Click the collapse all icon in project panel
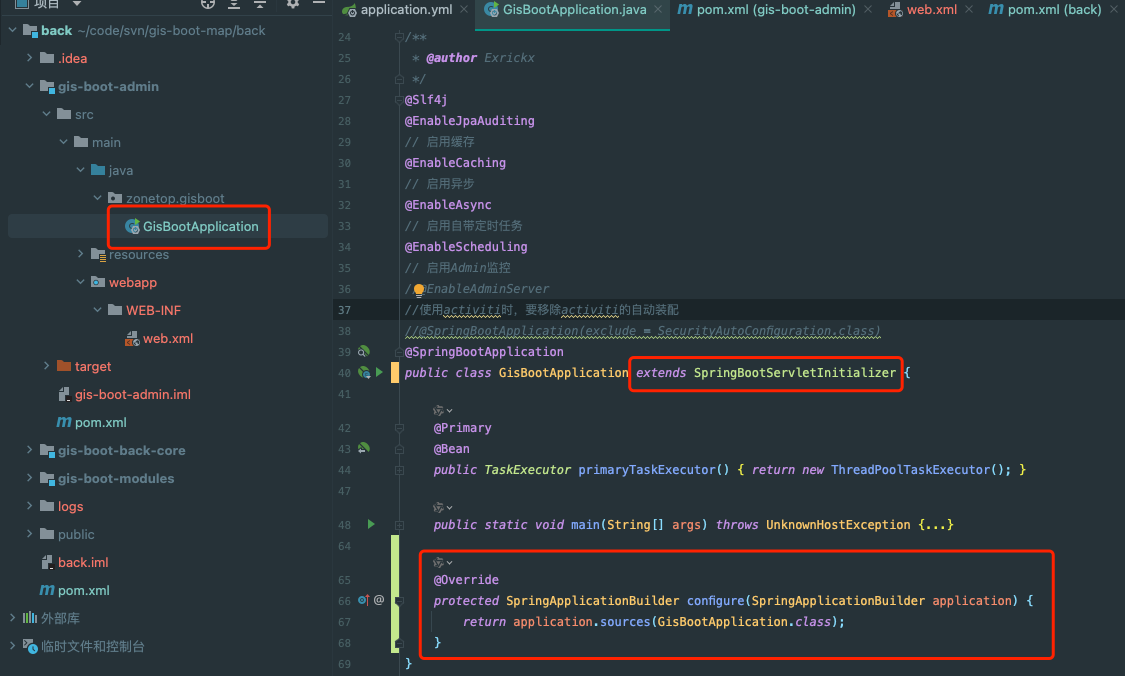Image resolution: width=1125 pixels, height=676 pixels. (x=259, y=4)
